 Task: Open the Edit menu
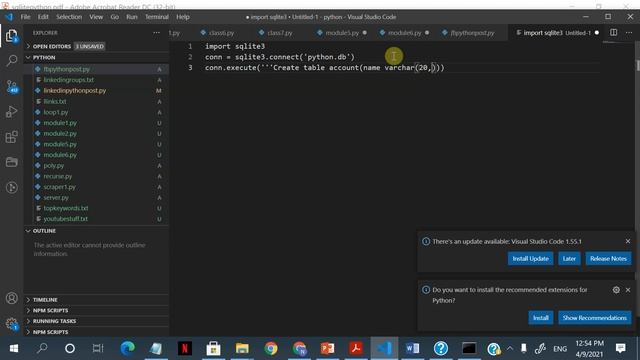coord(43,17)
